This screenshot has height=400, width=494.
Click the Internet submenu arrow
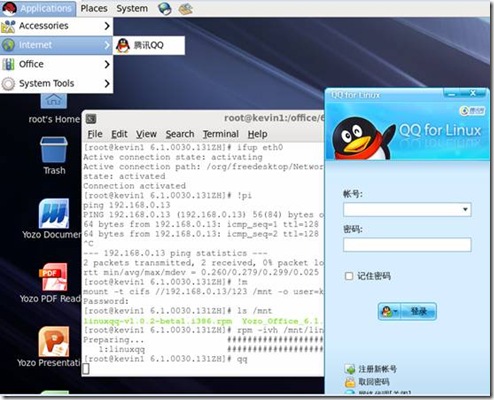click(107, 45)
